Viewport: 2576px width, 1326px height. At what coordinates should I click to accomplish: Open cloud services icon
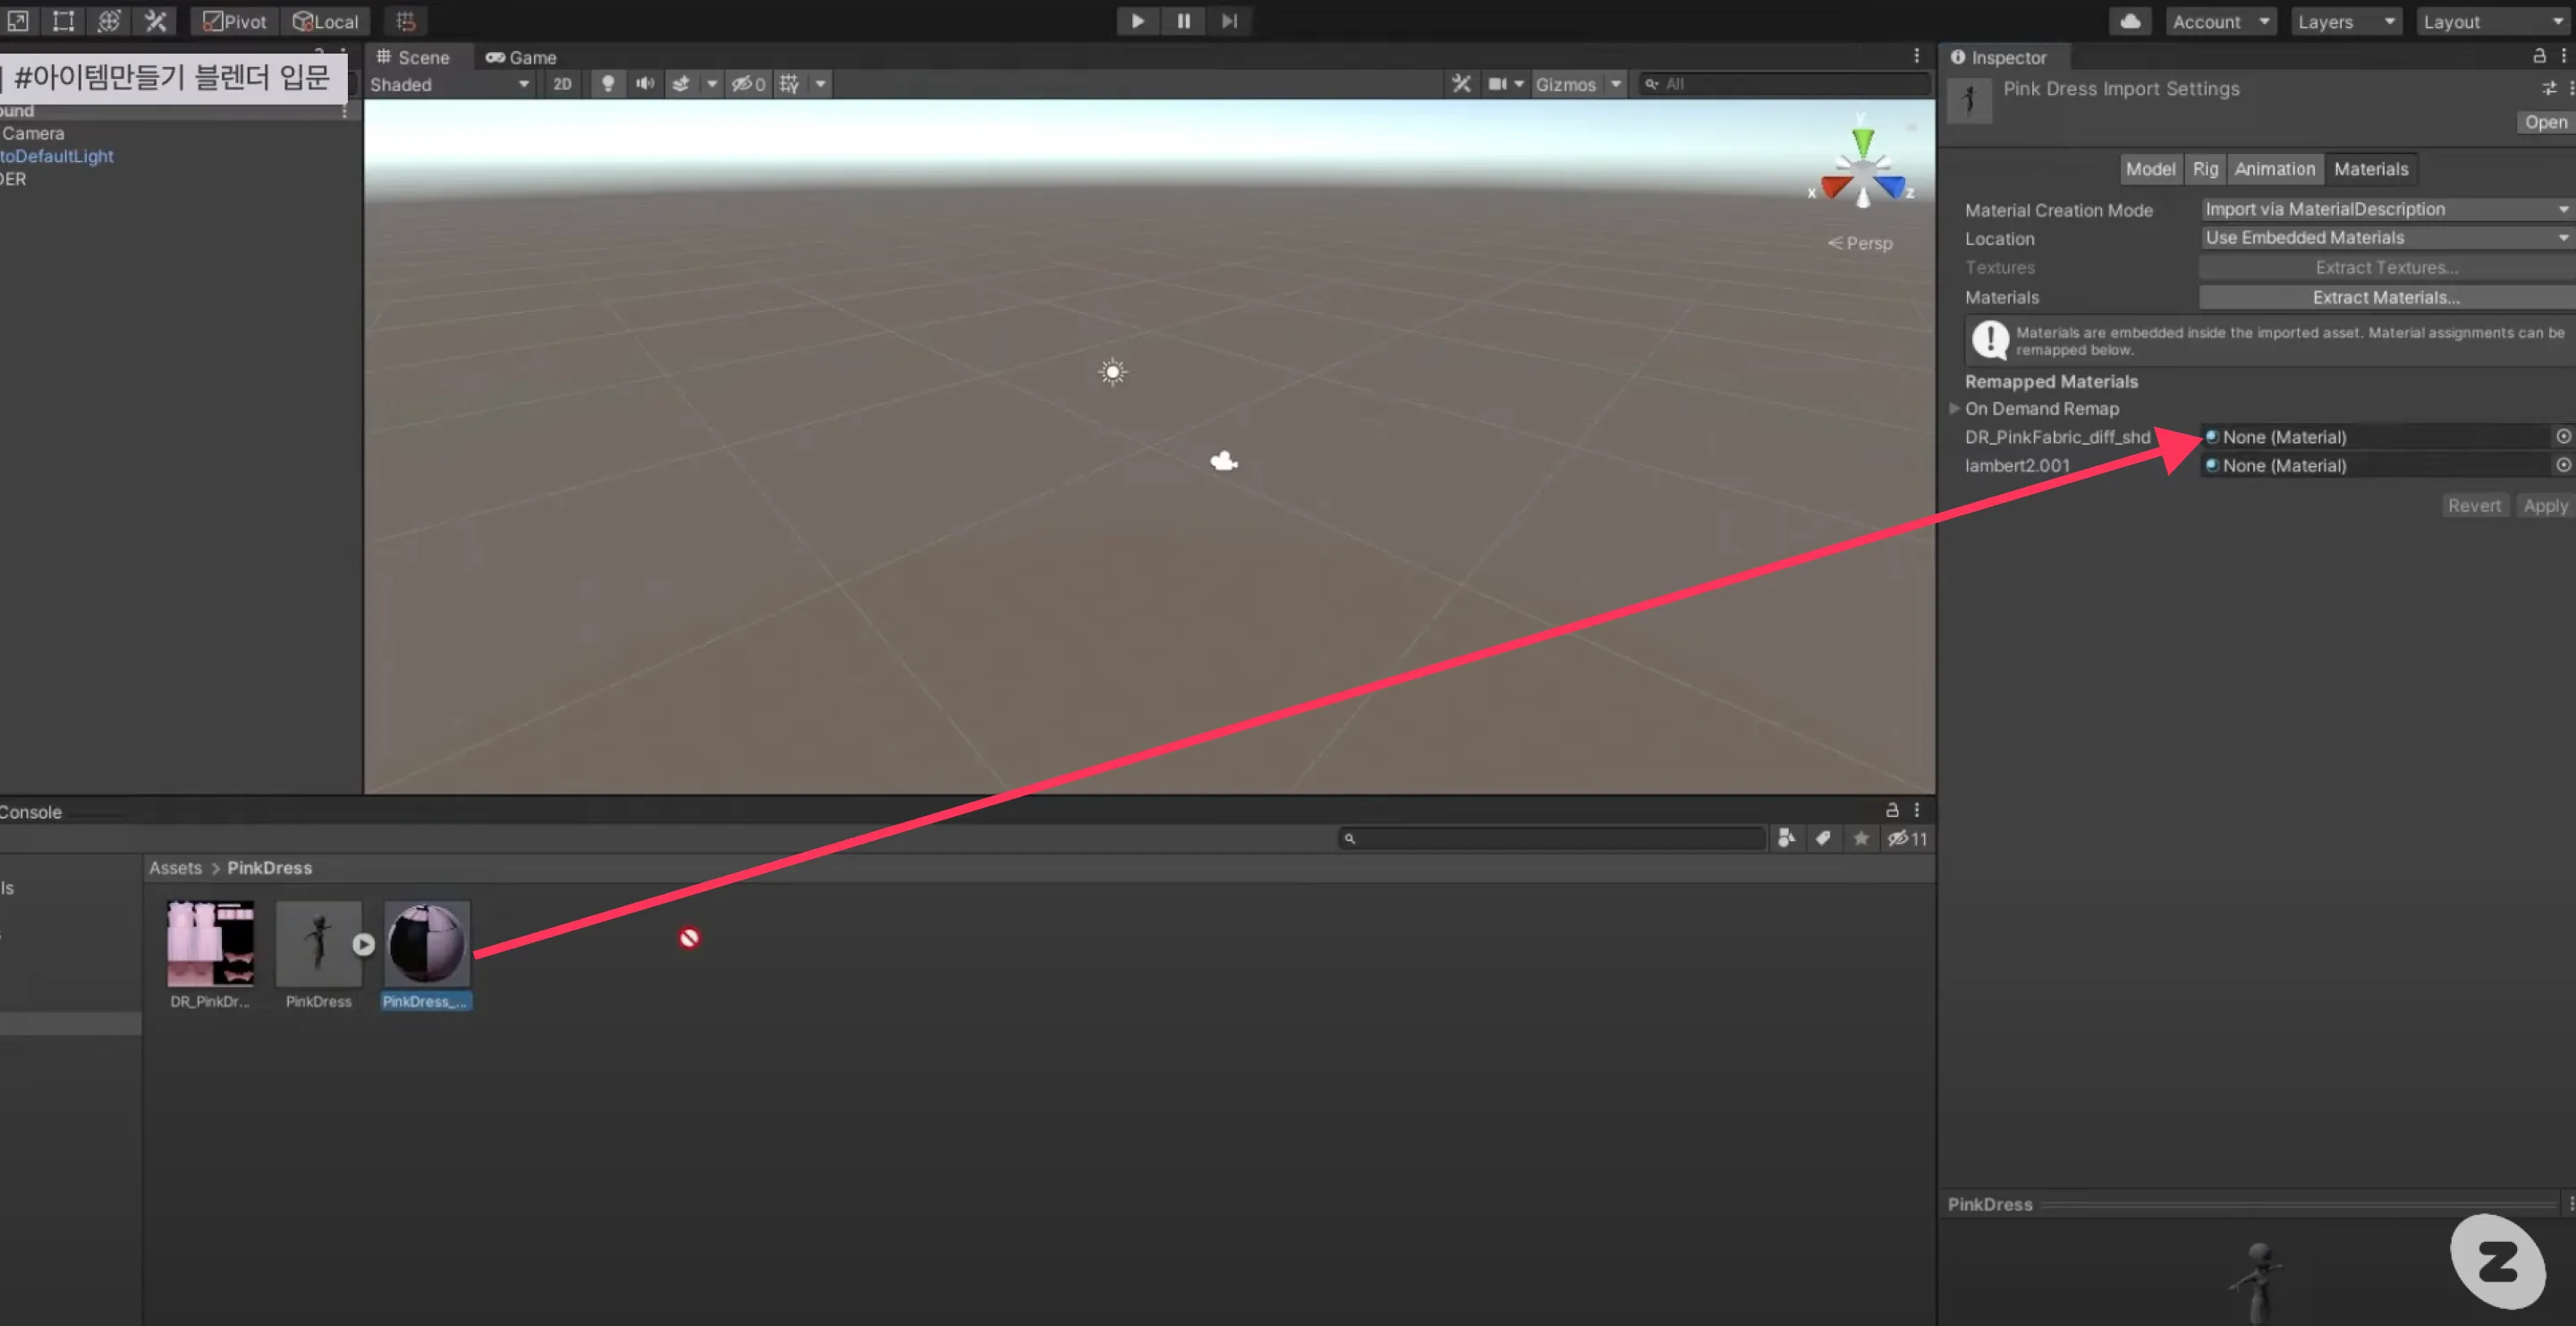[x=2130, y=21]
